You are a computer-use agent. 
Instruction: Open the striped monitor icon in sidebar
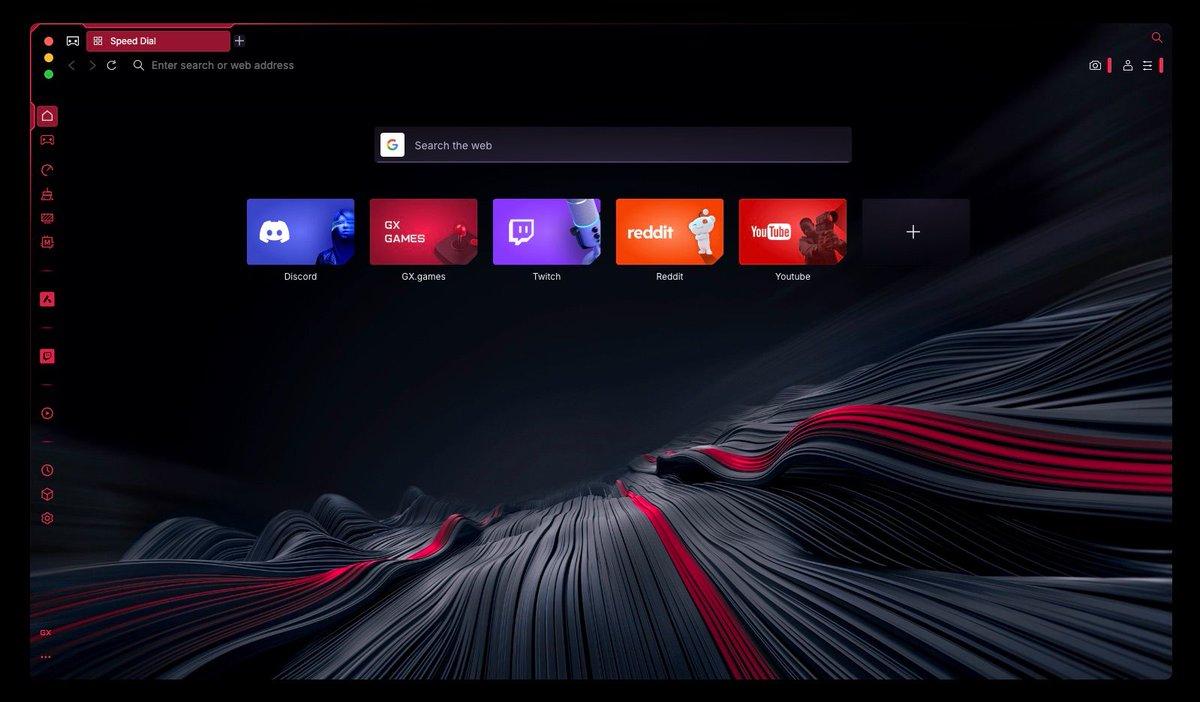point(47,218)
